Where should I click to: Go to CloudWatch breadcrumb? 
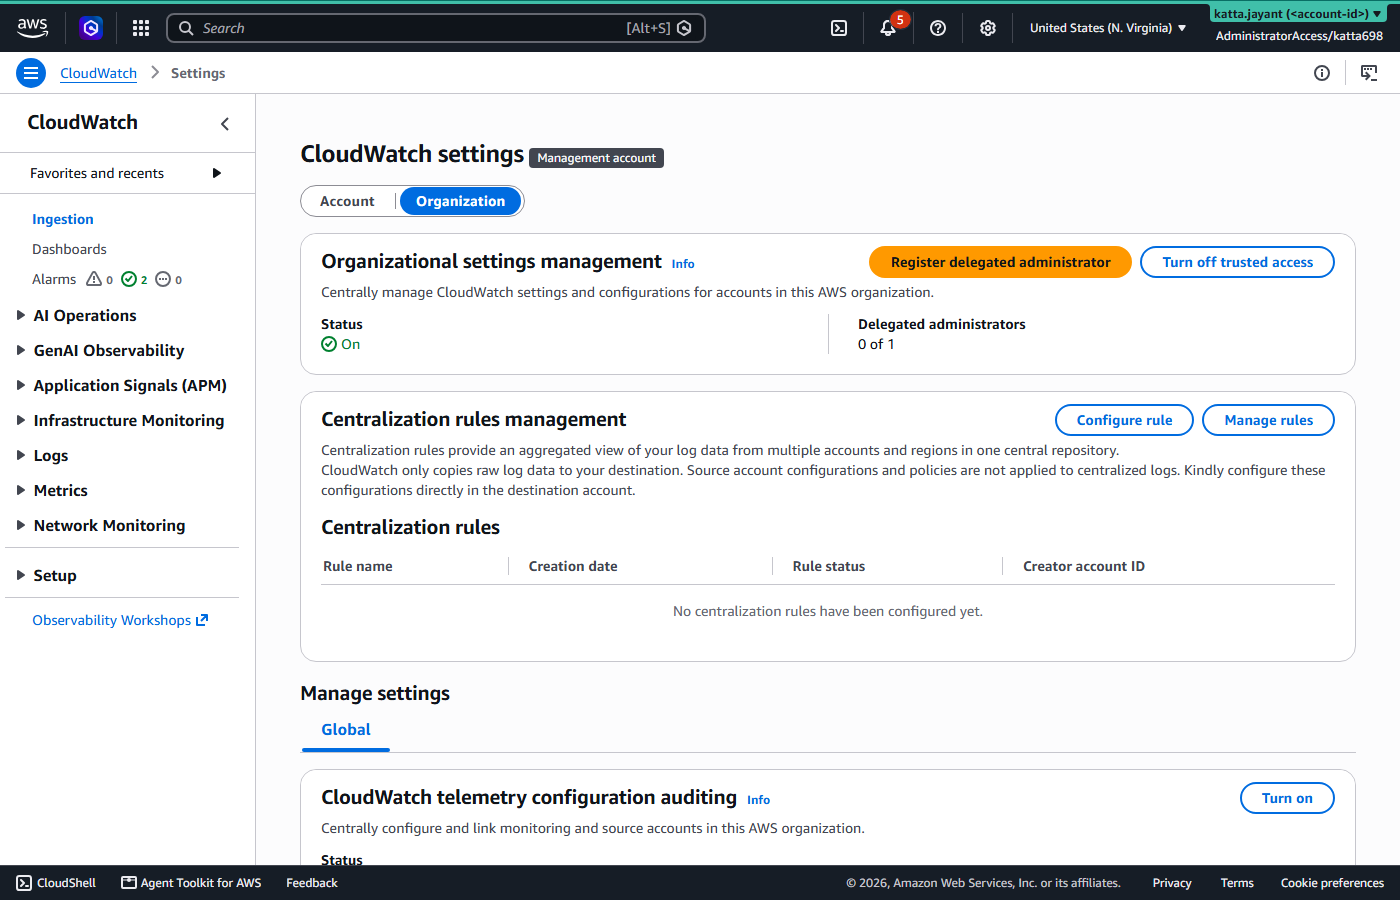pyautogui.click(x=98, y=73)
